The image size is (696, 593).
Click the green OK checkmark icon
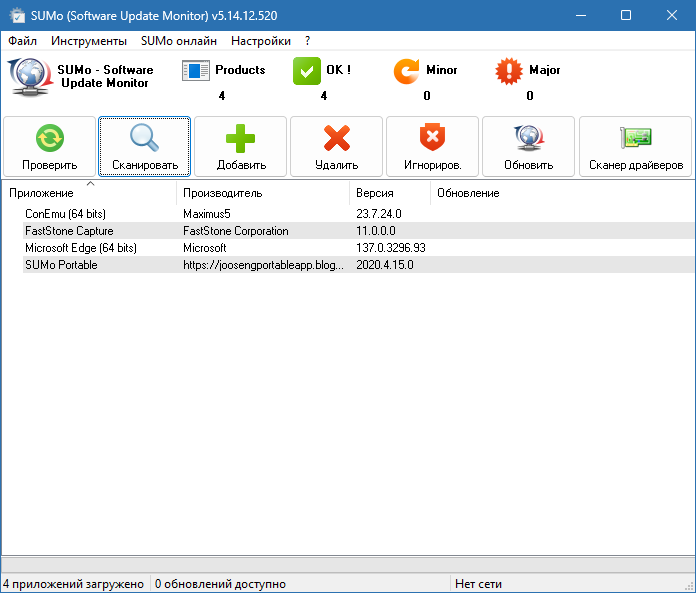point(307,71)
